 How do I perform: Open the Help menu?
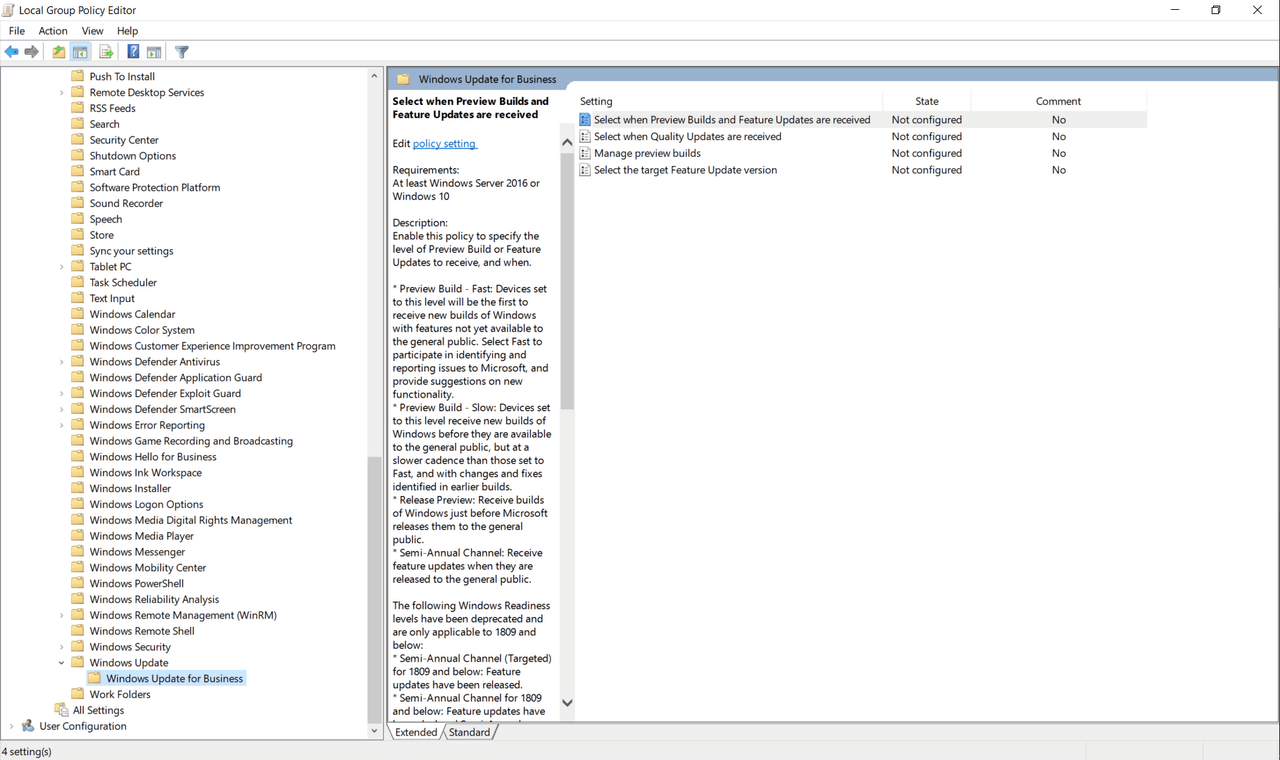click(127, 31)
